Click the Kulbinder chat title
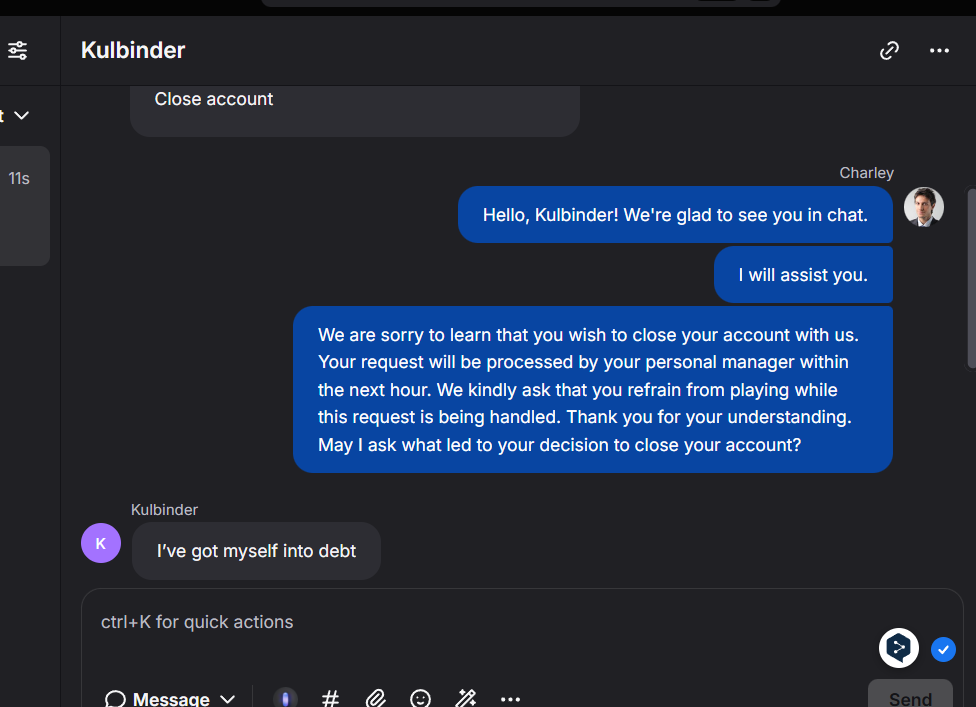This screenshot has height=707, width=976. [x=133, y=50]
